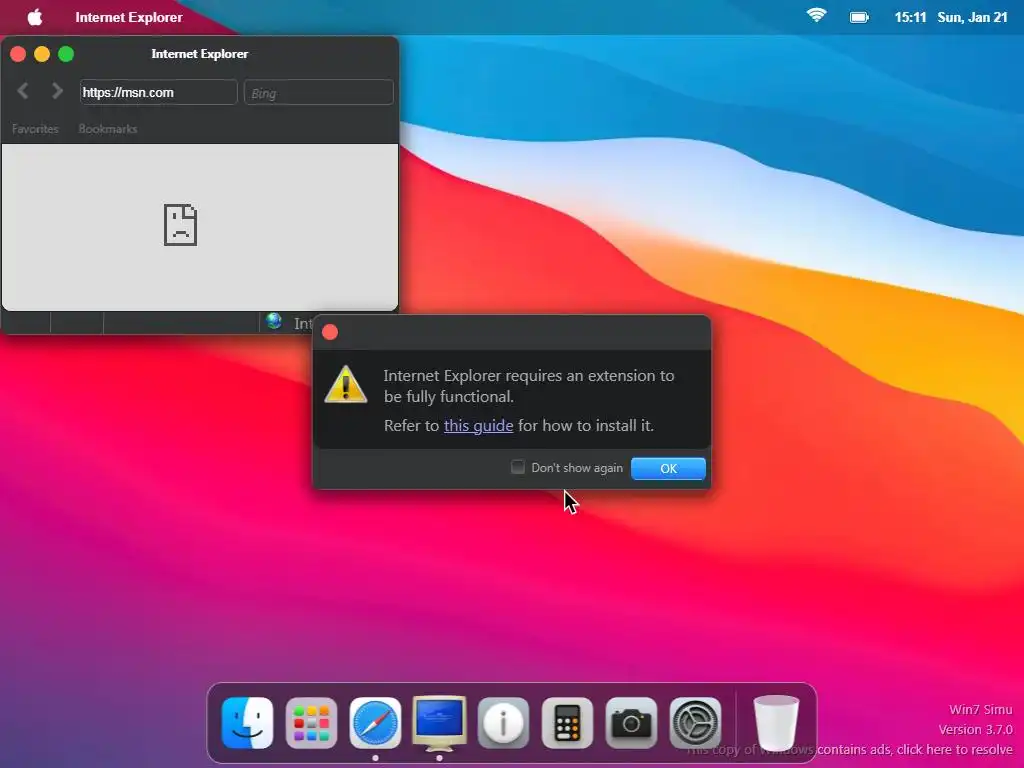The image size is (1024, 768).
Task: Click the sad page error icon
Action: pyautogui.click(x=180, y=225)
